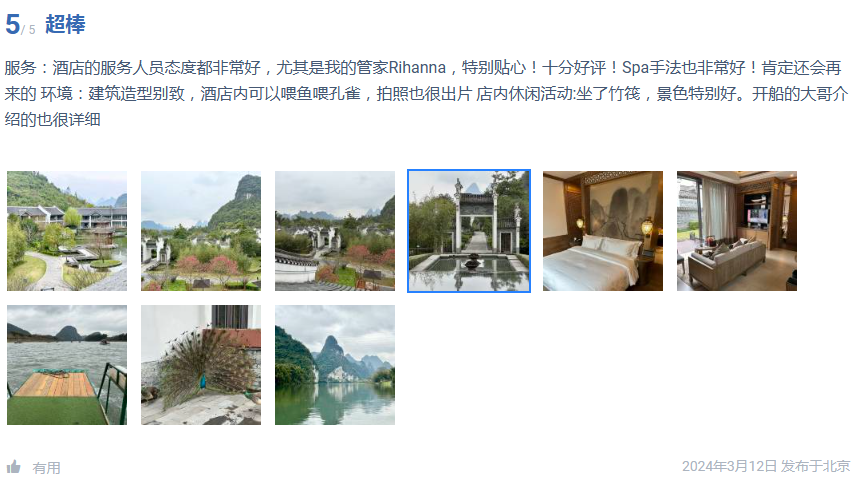This screenshot has height=481, width=864.
Task: Click the review text mentioning Rihanna
Action: click(423, 68)
